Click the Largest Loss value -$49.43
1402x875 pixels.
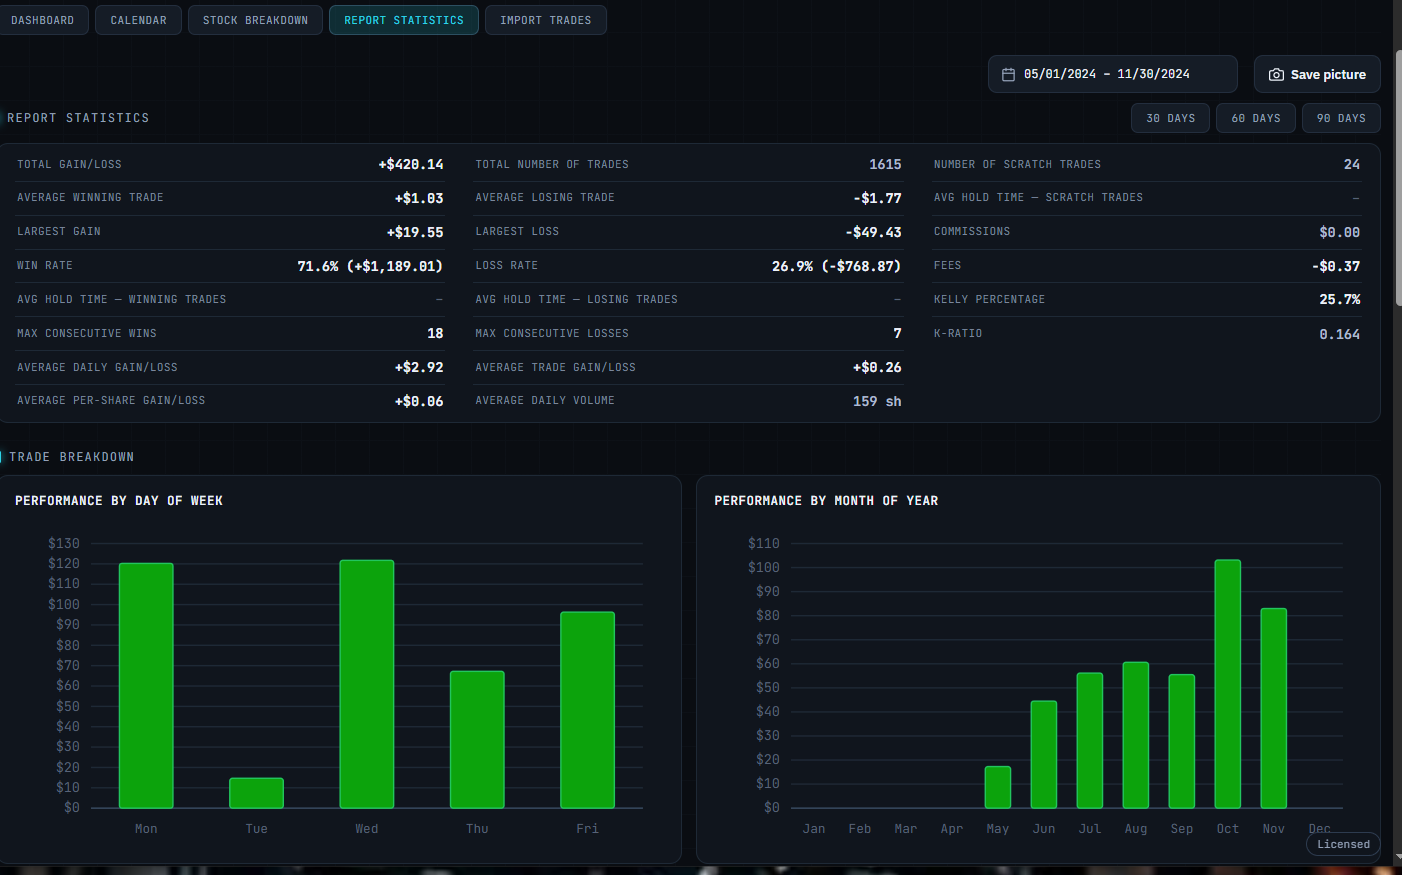coord(874,232)
